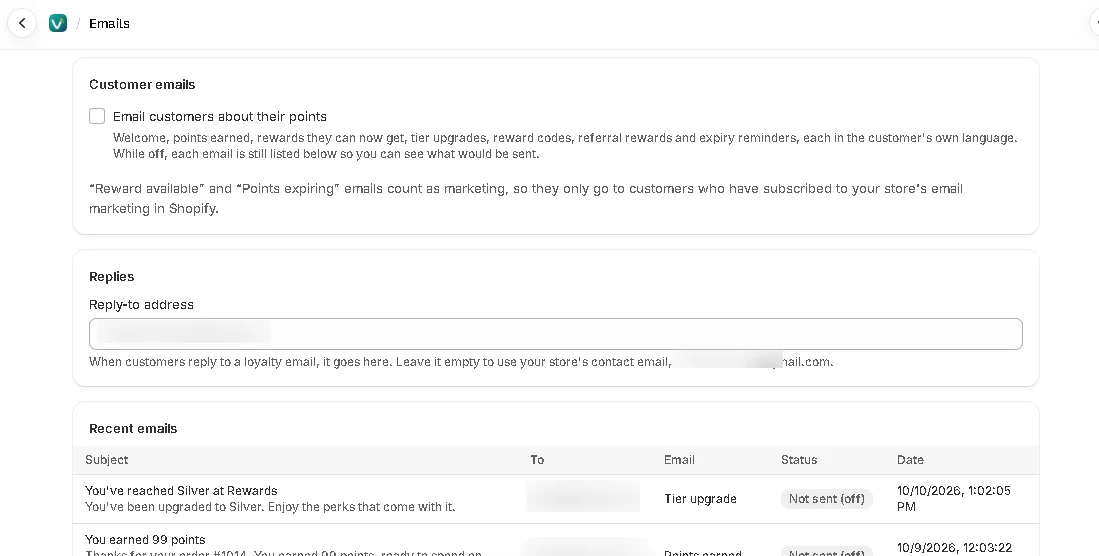Select the 'Welcome, points earned' description text
1099x556 pixels.
tap(565, 146)
